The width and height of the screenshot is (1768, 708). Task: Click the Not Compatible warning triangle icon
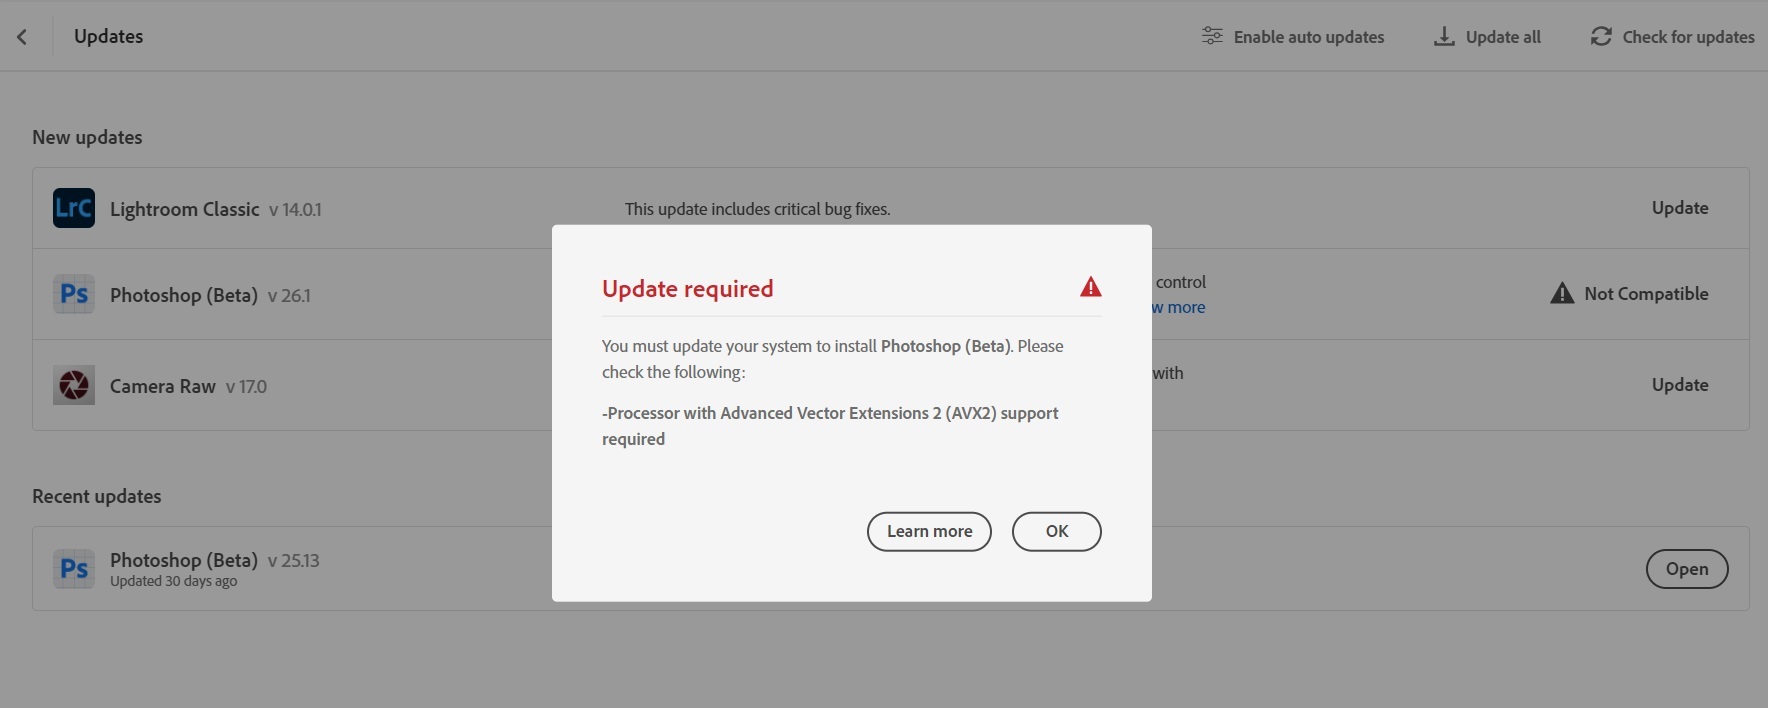click(x=1562, y=293)
